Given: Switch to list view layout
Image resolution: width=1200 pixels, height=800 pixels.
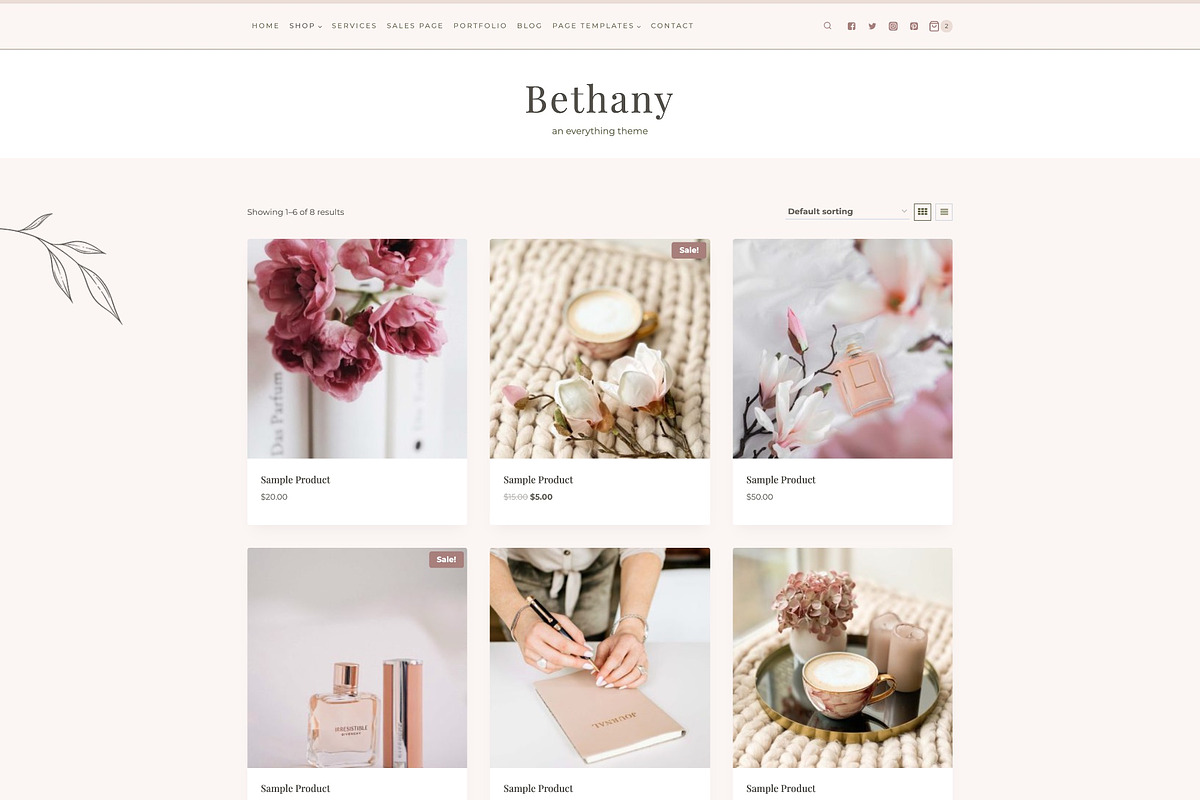Looking at the screenshot, I should pyautogui.click(x=944, y=212).
